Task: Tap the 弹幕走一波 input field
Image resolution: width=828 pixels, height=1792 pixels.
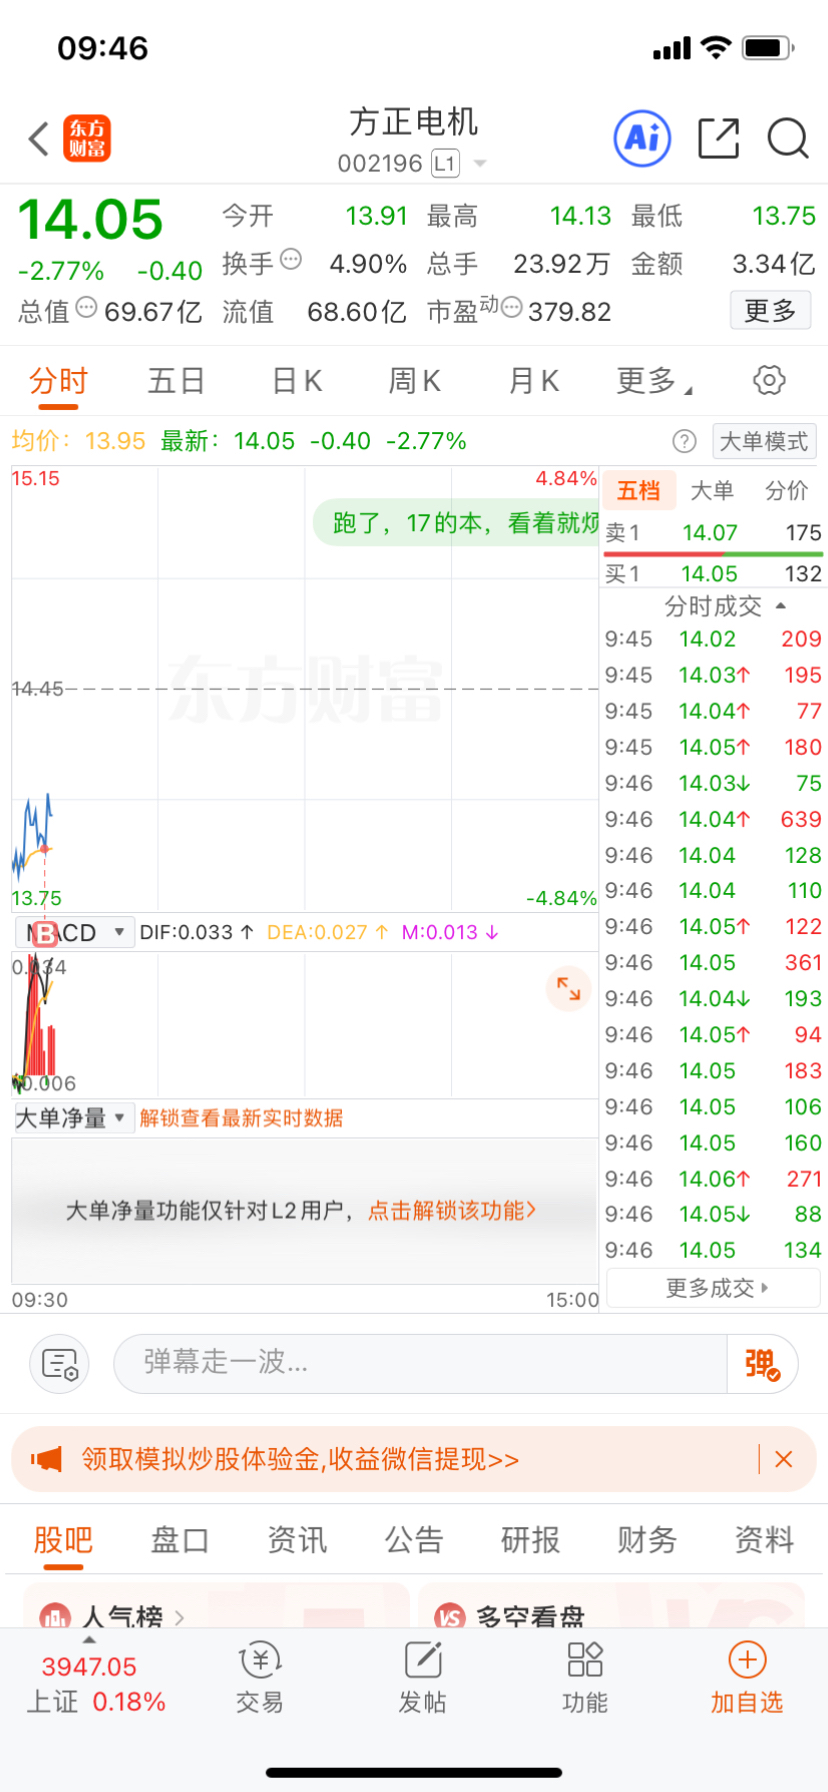Action: [x=420, y=1364]
